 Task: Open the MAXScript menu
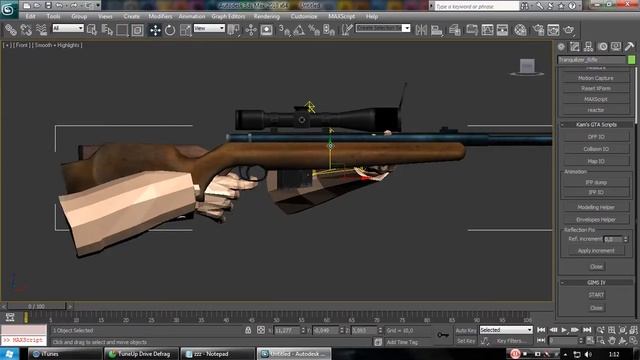(x=341, y=16)
